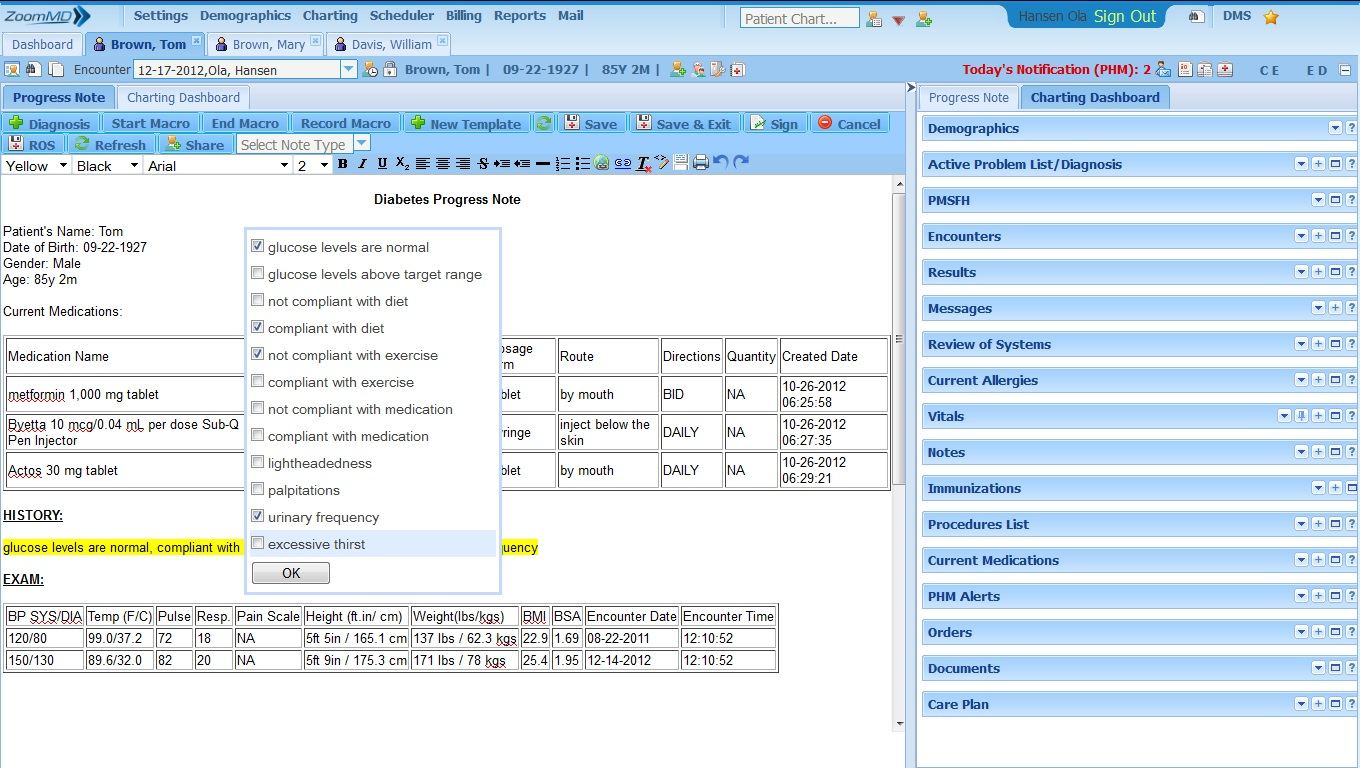The image size is (1360, 768).
Task: Open the Settings menu
Action: [160, 16]
